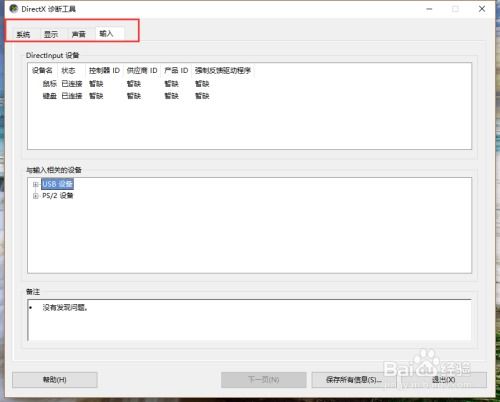Click 保存所有信息(S)... button
Viewport: 500px width, 402px height.
tap(354, 380)
